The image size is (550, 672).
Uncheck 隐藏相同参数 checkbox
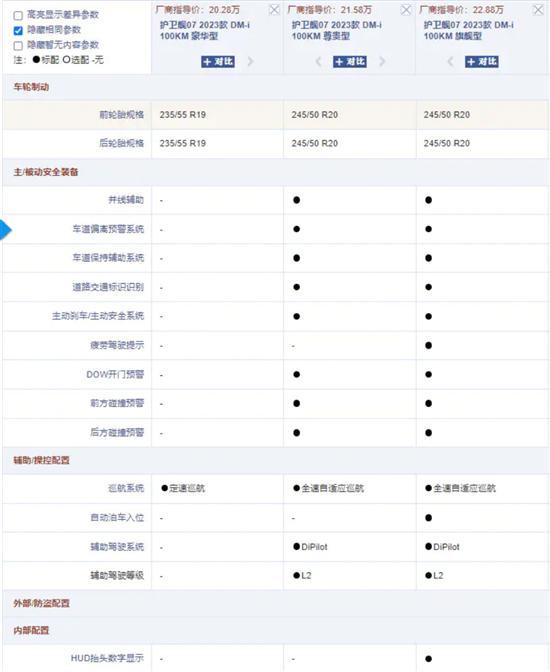click(x=18, y=30)
